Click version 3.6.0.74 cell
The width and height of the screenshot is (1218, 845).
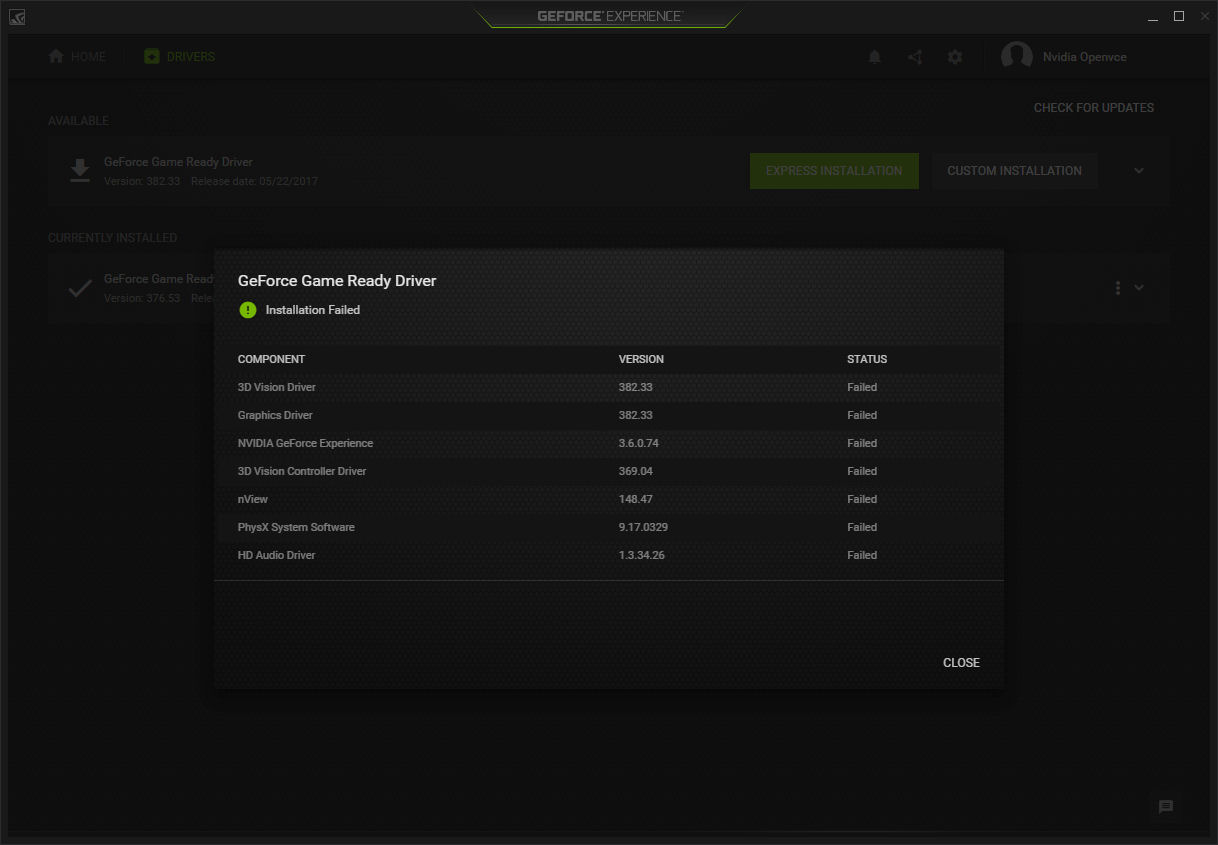pyautogui.click(x=639, y=443)
